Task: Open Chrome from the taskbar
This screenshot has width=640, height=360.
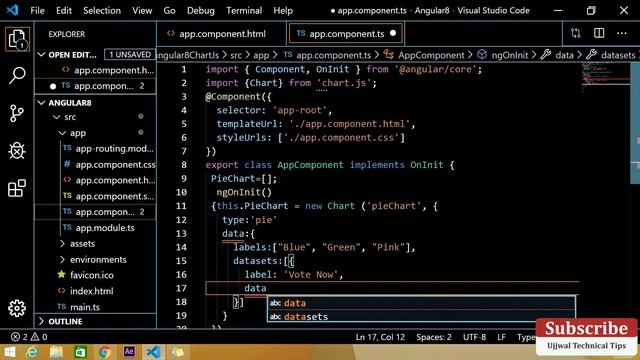Action: [104, 352]
